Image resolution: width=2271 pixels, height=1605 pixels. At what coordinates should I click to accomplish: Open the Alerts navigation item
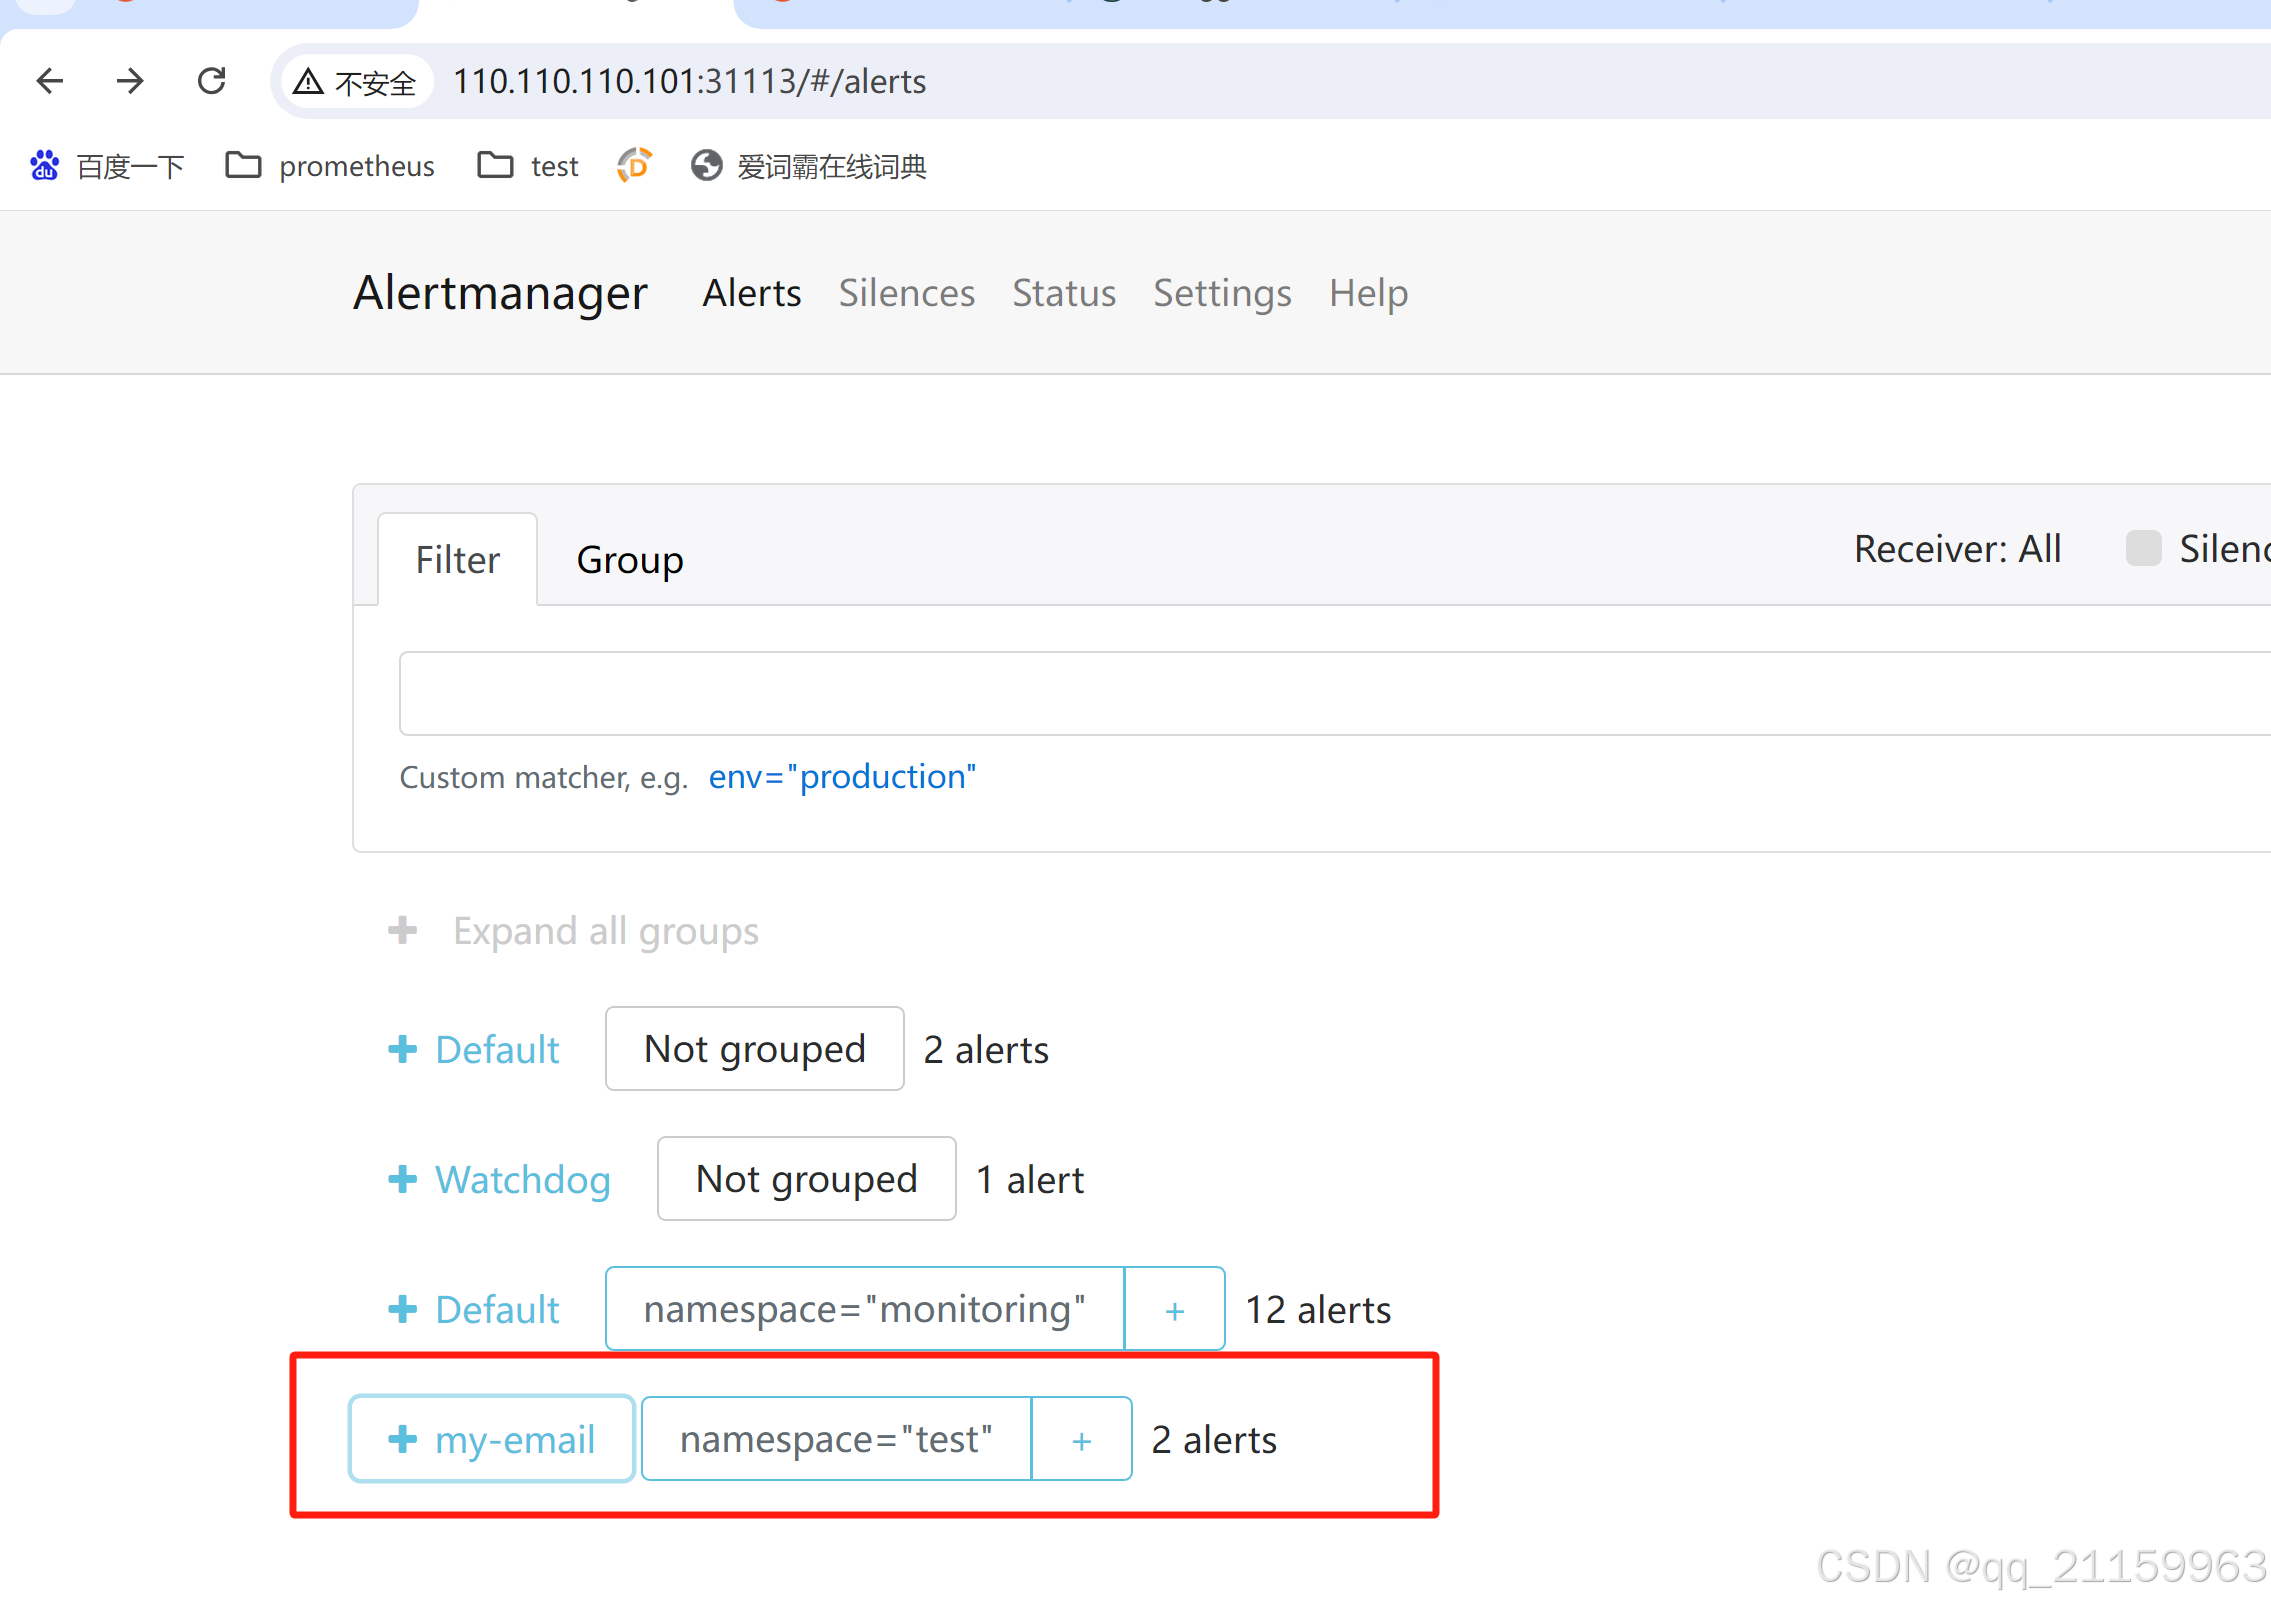752,293
